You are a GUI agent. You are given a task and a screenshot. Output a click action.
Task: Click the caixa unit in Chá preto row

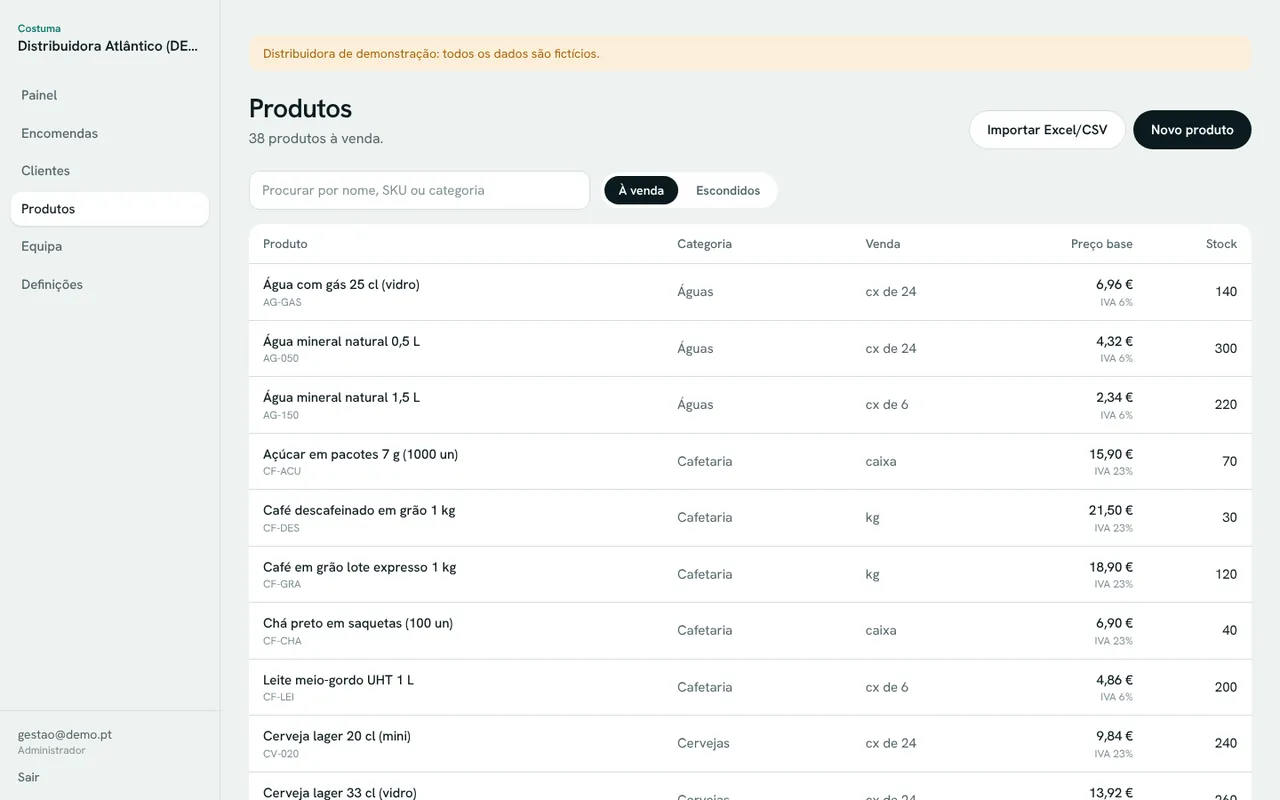[x=881, y=630]
